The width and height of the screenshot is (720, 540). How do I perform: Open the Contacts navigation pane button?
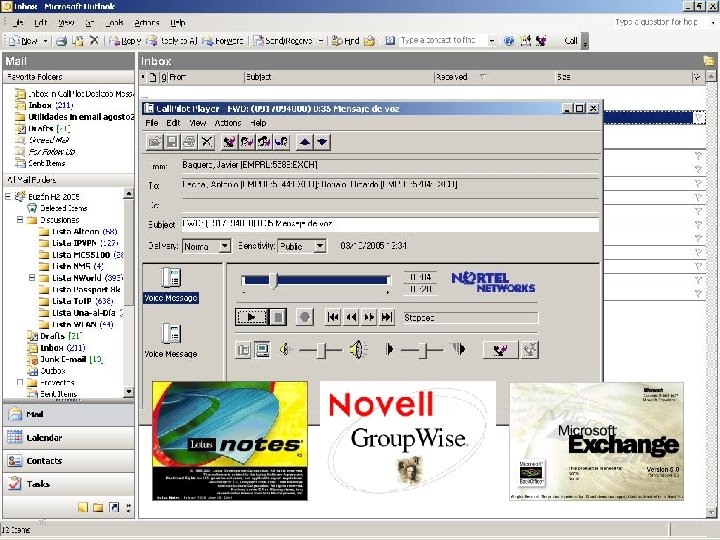coord(69,461)
